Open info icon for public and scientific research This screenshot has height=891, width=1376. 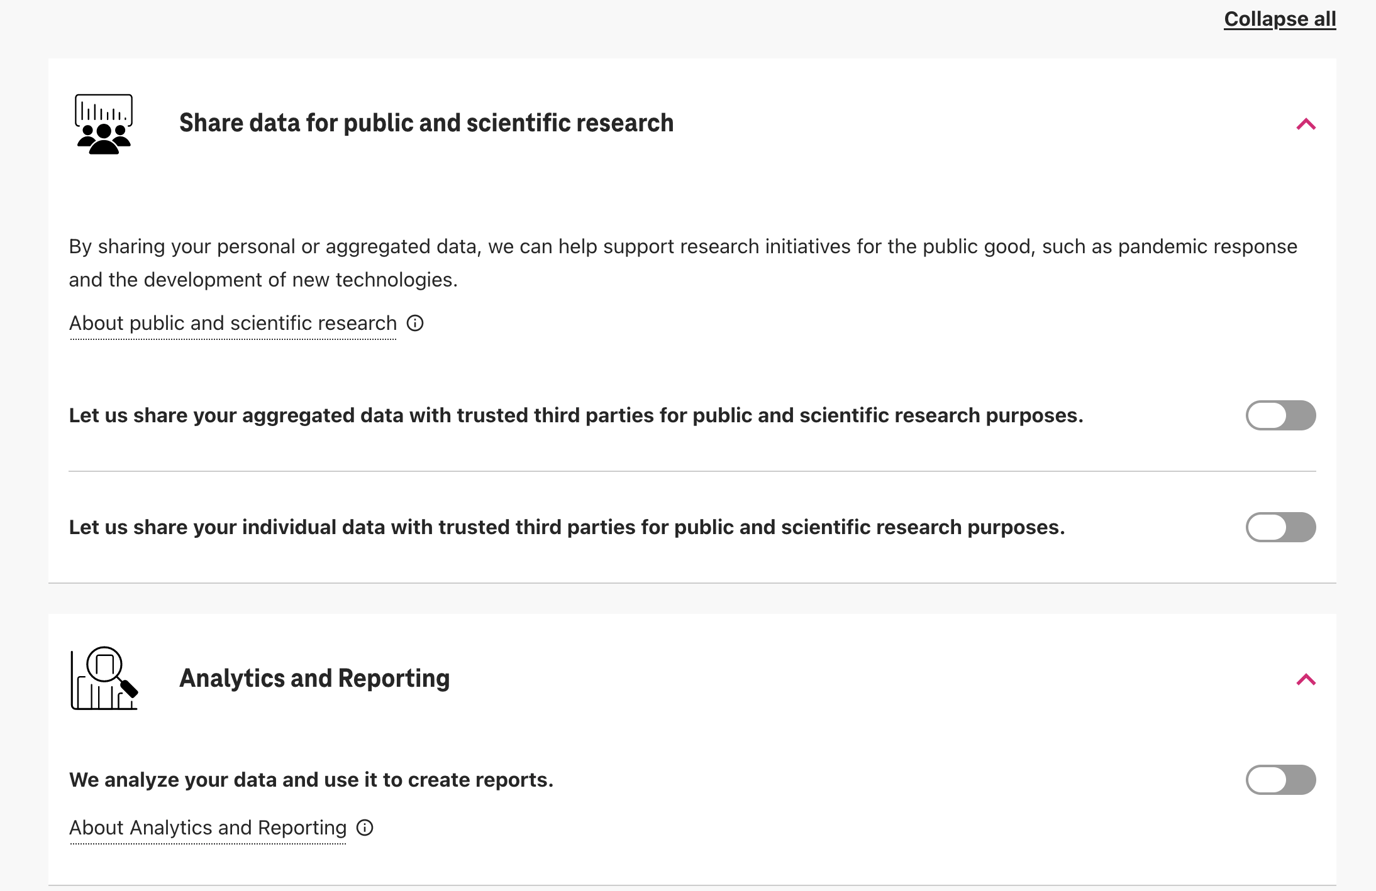(415, 323)
